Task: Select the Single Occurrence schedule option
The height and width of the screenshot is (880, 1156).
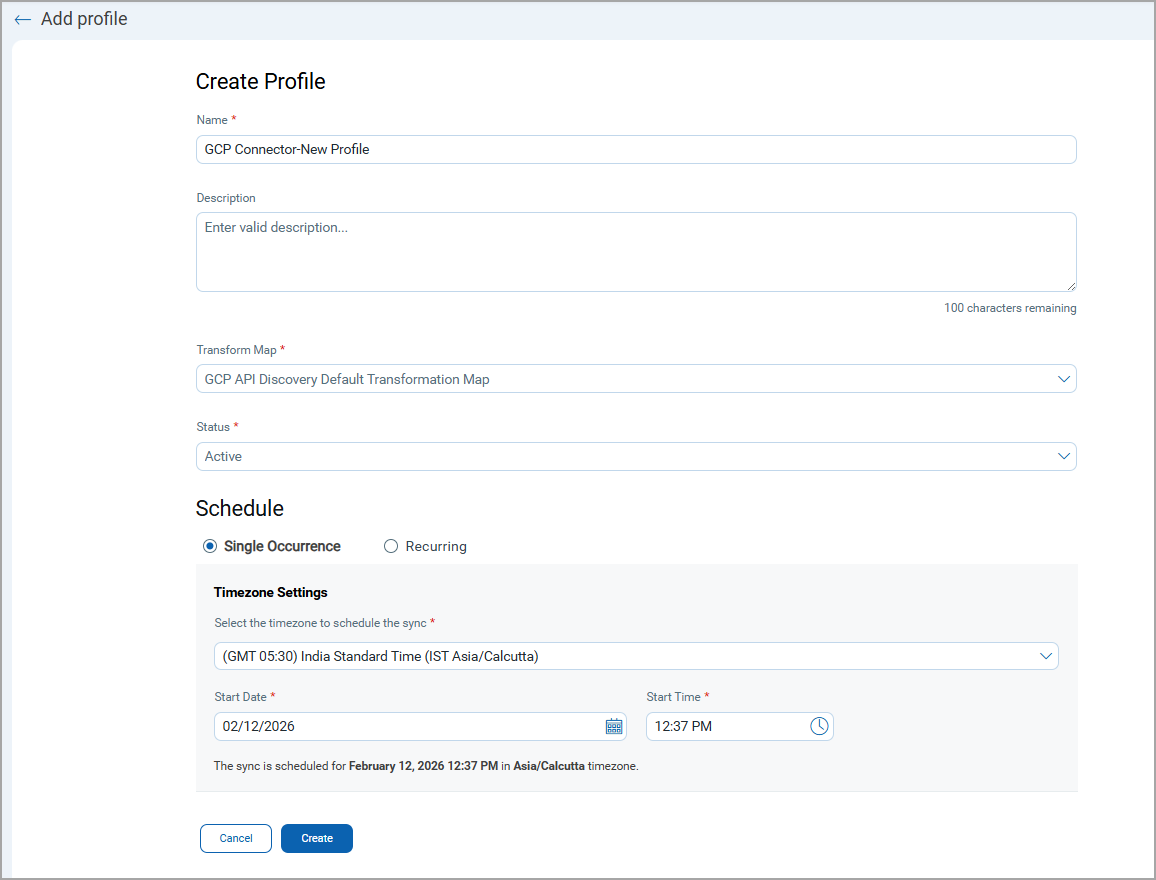Action: 210,546
